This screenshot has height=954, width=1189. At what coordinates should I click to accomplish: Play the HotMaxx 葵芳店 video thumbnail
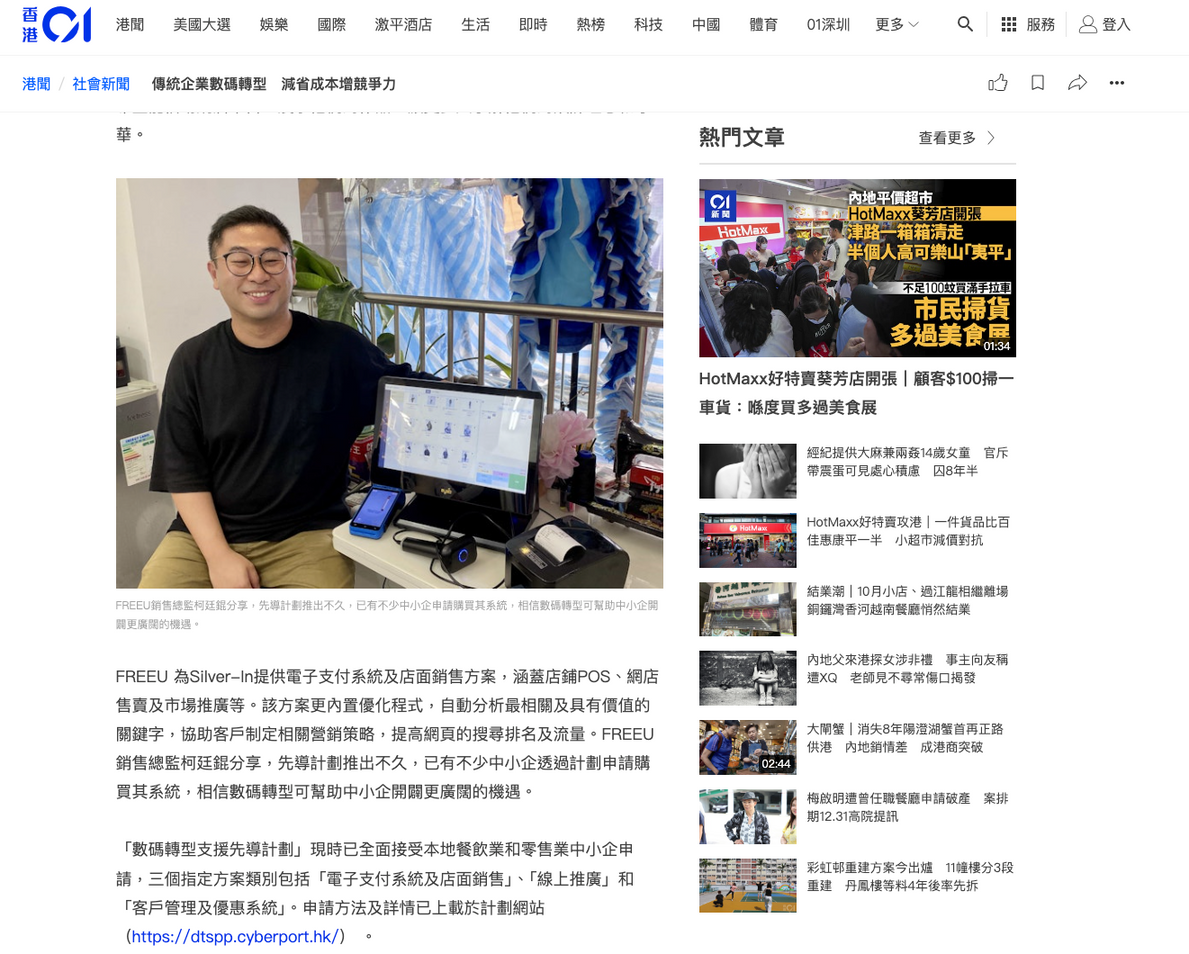pos(857,268)
